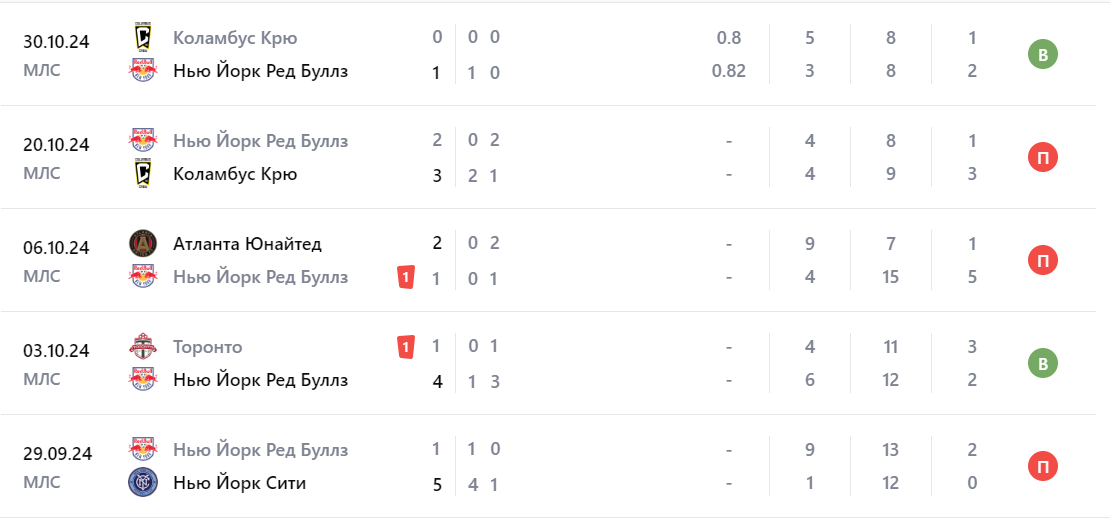Open the Торонто team name link
Image resolution: width=1110 pixels, height=520 pixels.
208,347
